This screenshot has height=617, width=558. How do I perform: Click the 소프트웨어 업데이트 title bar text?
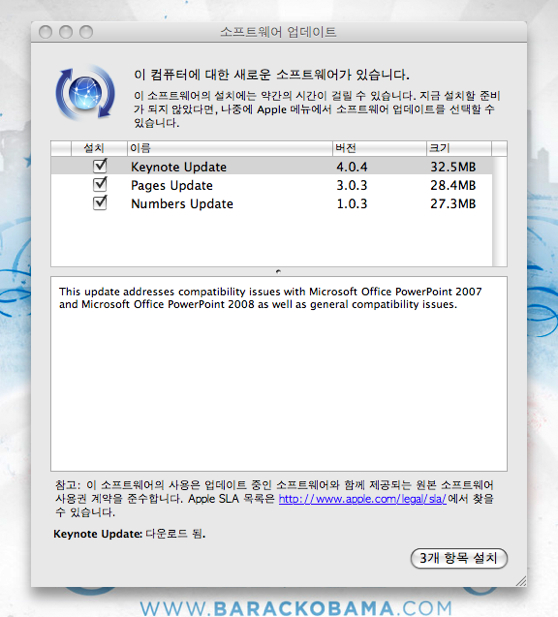click(x=278, y=32)
